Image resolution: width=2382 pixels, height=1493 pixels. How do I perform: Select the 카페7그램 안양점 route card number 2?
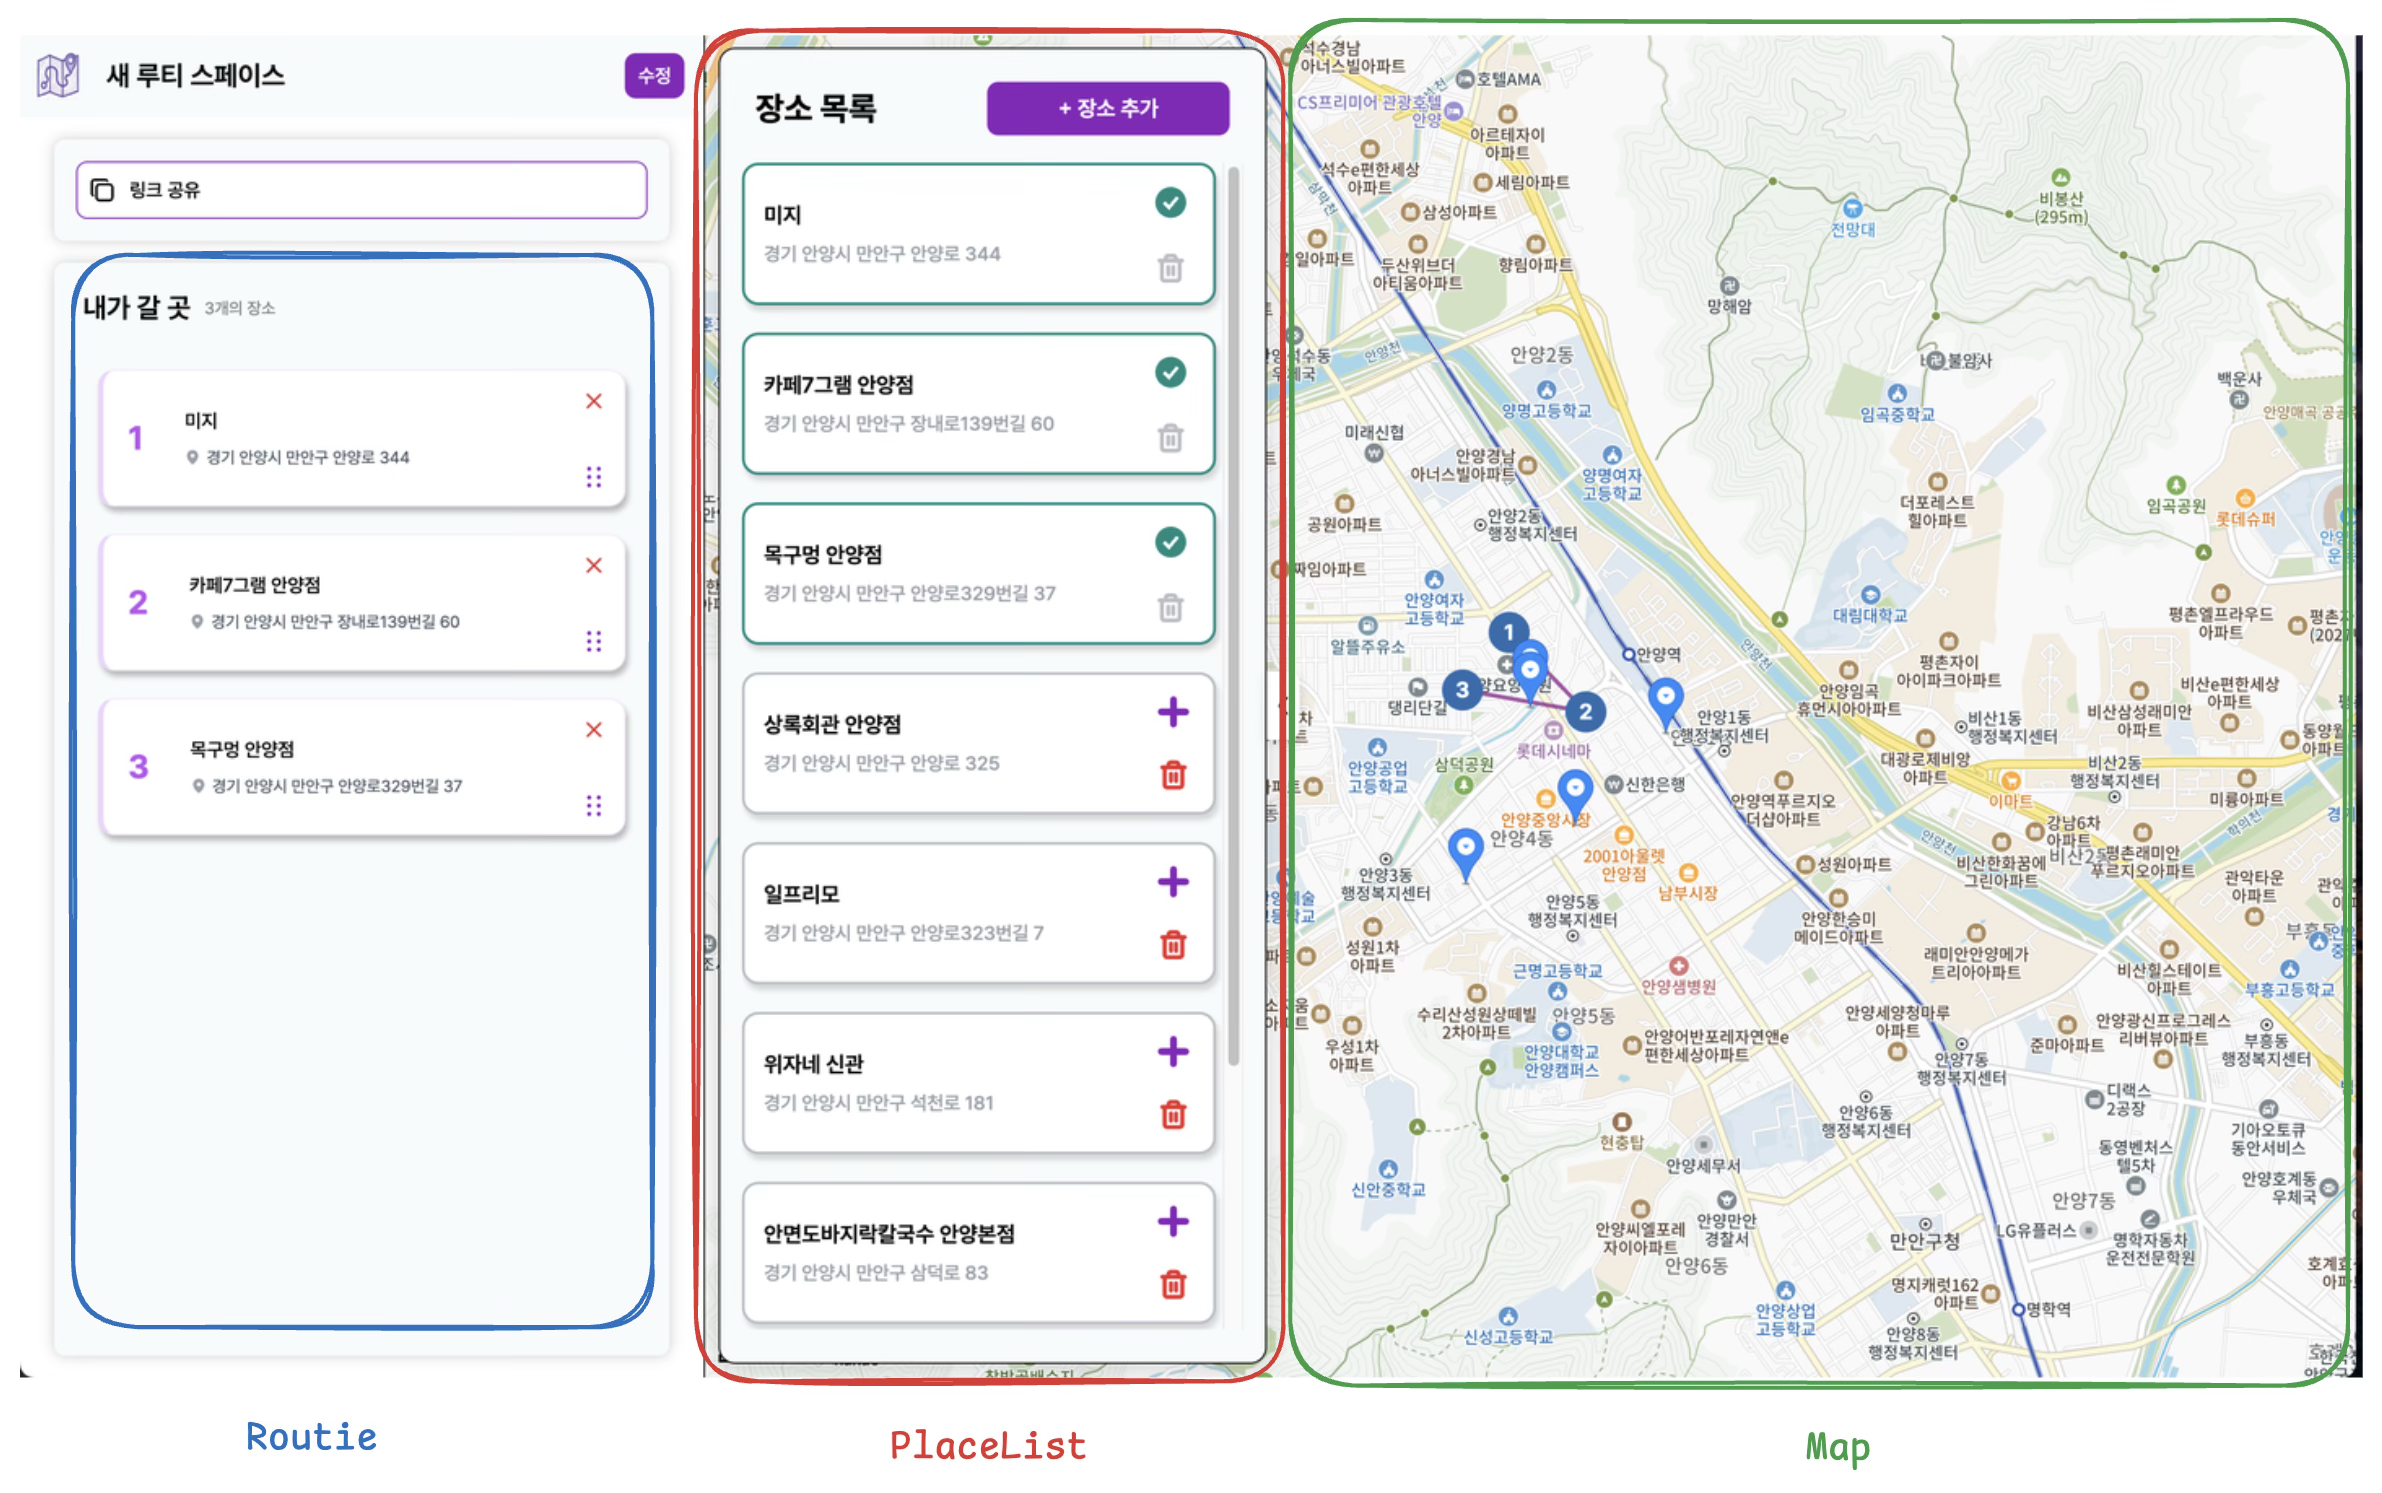pyautogui.click(x=138, y=603)
